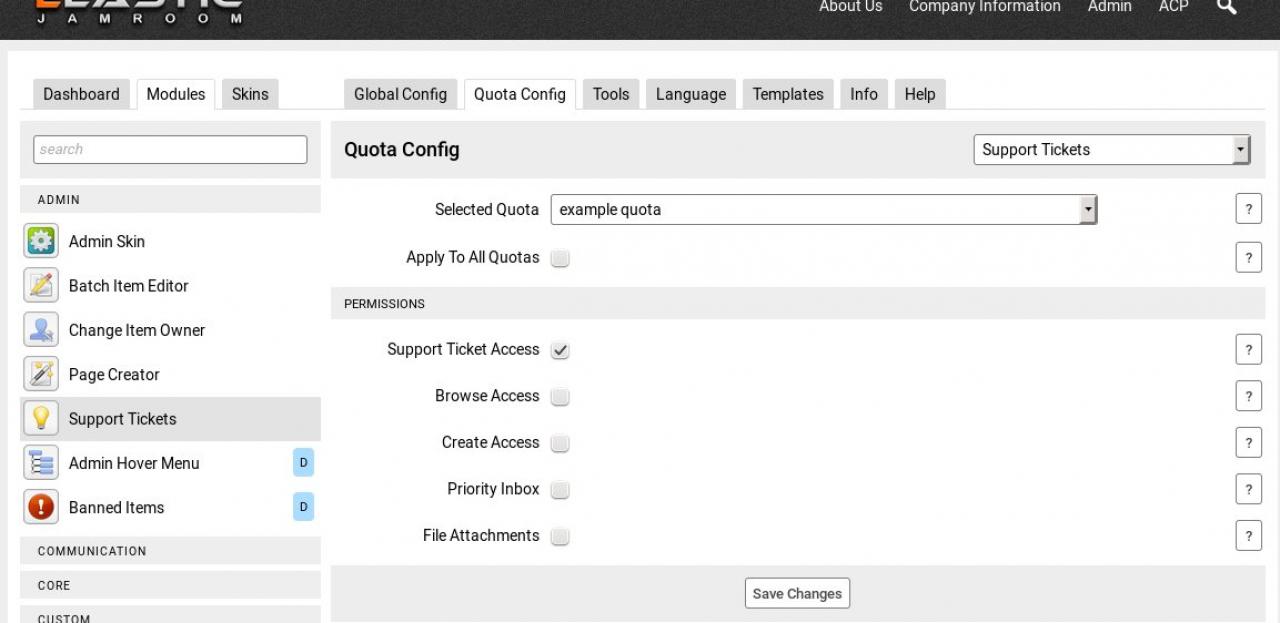This screenshot has height=623, width=1280.
Task: Enable the File Attachments checkbox
Action: click(x=560, y=536)
